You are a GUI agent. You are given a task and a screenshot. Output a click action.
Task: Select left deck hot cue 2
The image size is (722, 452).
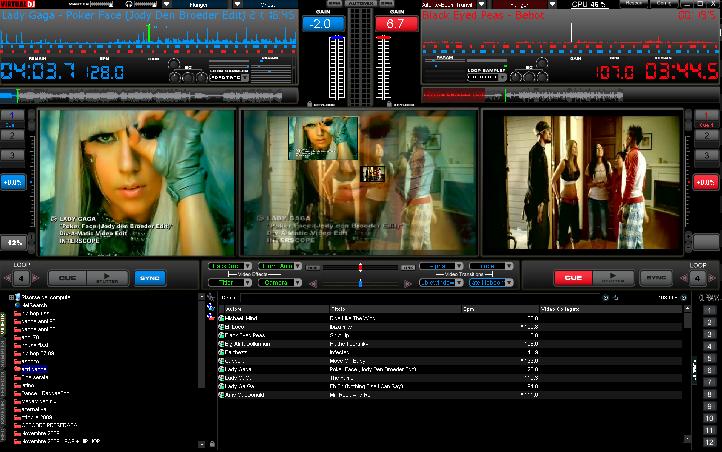click(12, 135)
